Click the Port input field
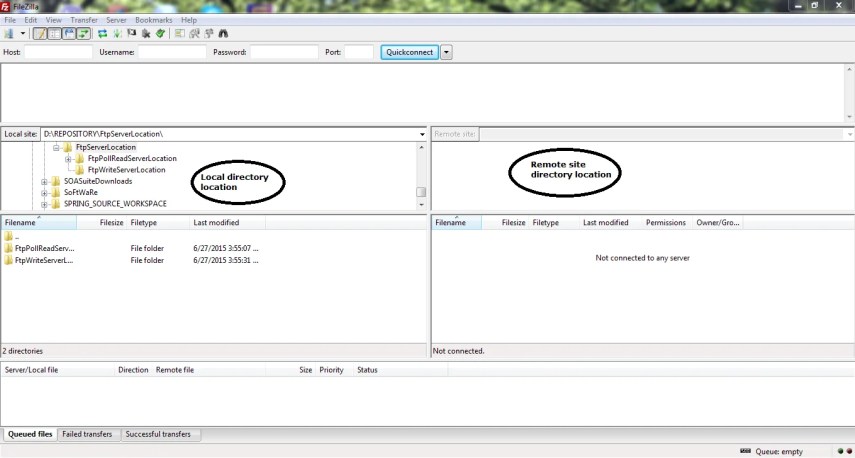Screen dimensions: 855x458 (x=359, y=52)
